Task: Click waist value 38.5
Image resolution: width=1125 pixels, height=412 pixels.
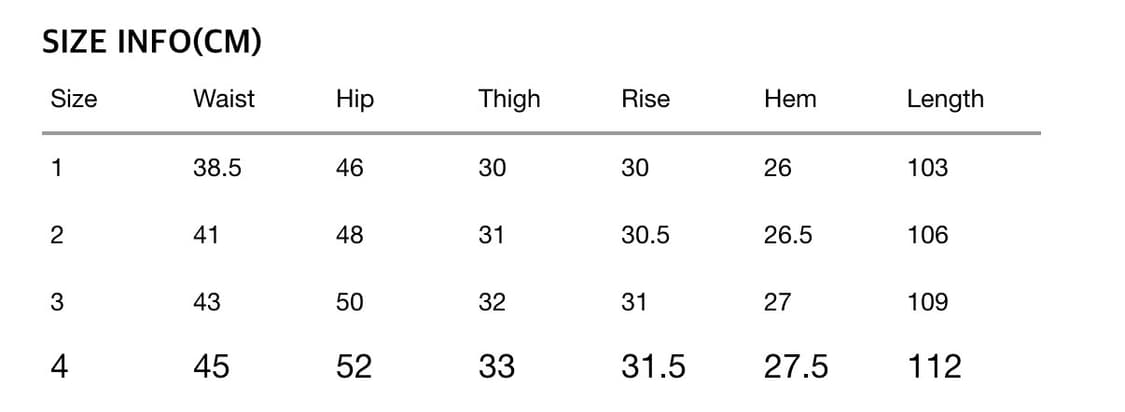Action: tap(217, 168)
